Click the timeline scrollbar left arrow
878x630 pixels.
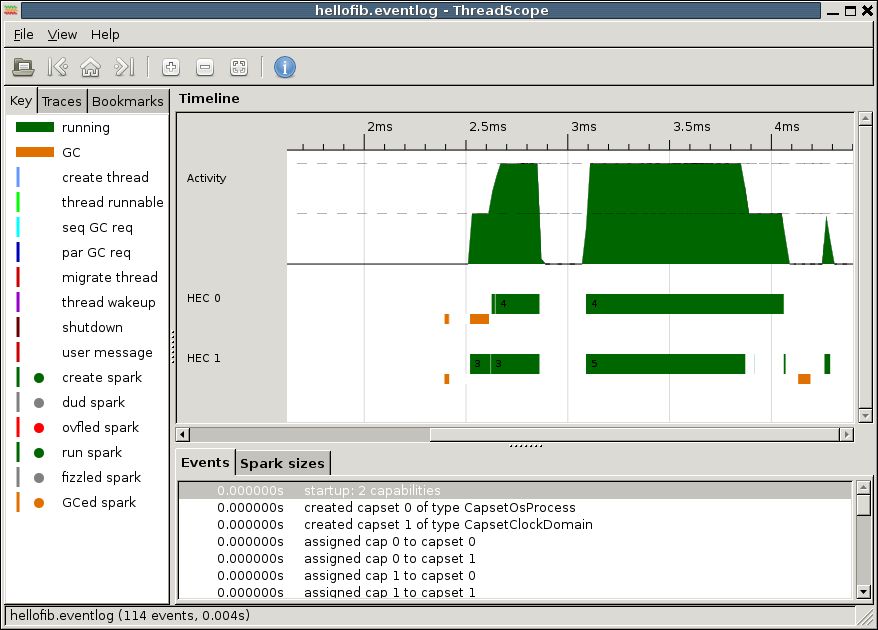click(x=183, y=434)
